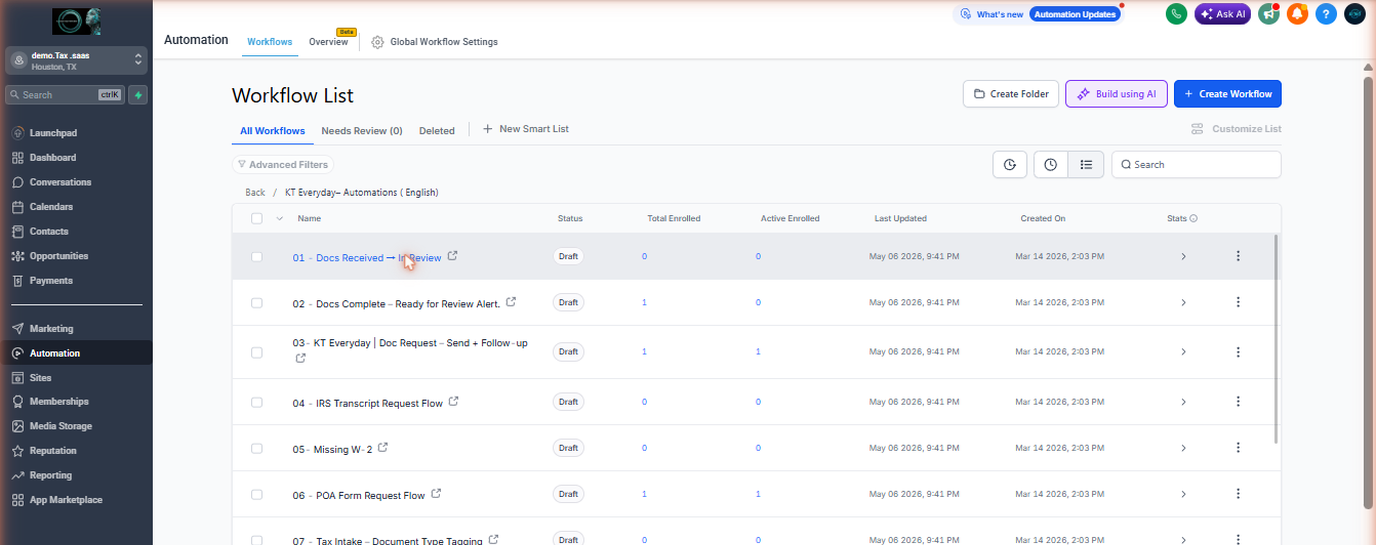Expand stats for 03 Doc Request row
Viewport: 1376px width, 545px height.
[x=1183, y=352]
